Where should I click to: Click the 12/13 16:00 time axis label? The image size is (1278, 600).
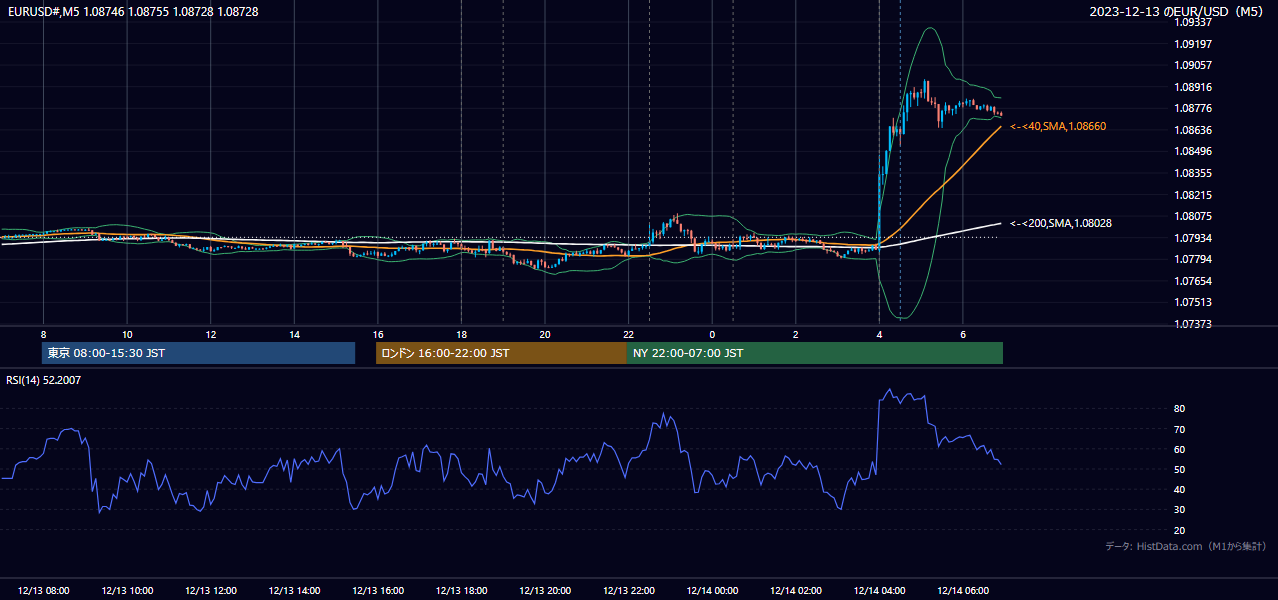378,591
